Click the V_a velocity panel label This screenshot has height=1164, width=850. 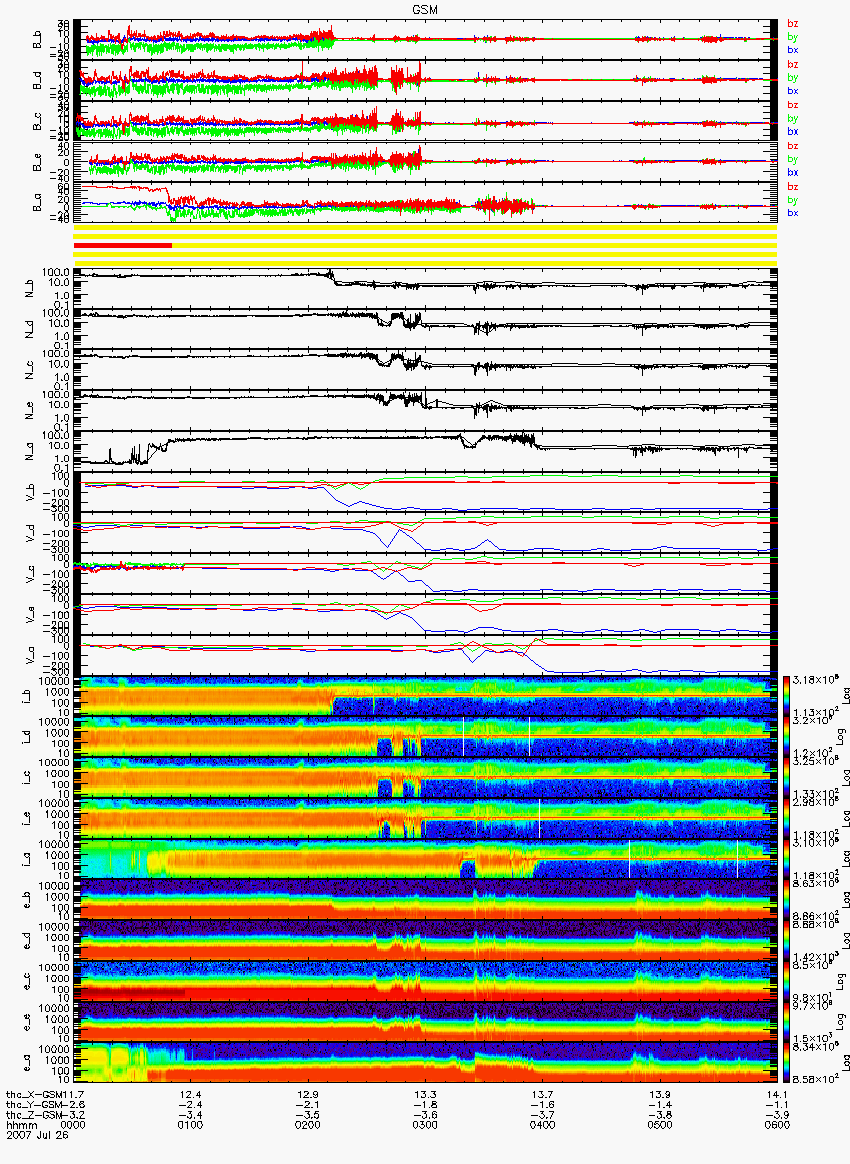(x=31, y=653)
